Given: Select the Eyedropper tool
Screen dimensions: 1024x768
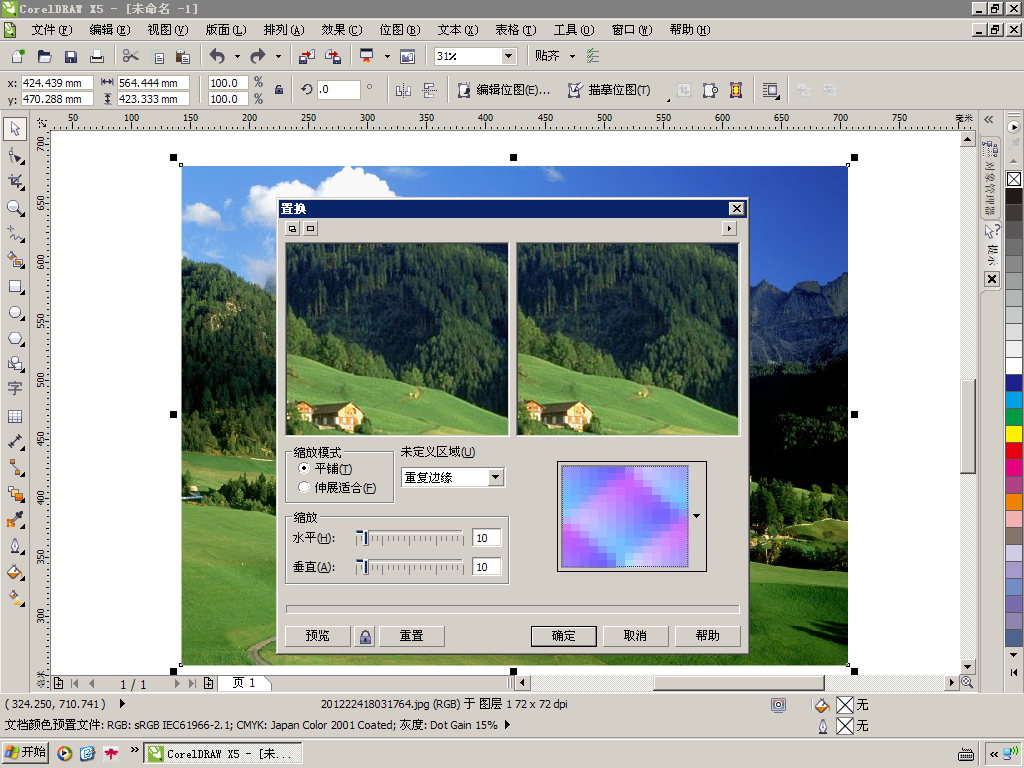Looking at the screenshot, I should [x=15, y=520].
